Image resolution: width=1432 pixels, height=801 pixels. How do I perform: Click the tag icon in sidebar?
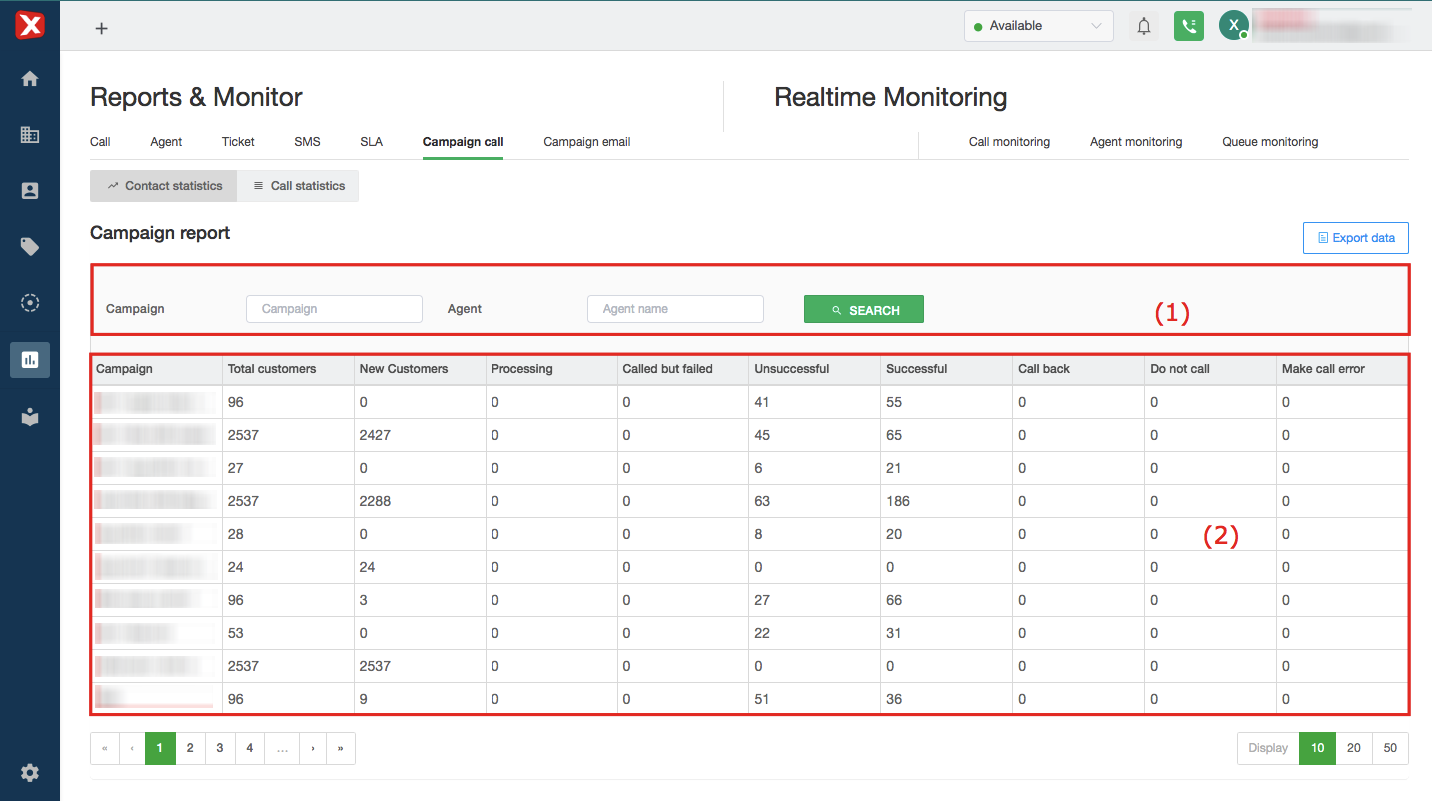[30, 247]
